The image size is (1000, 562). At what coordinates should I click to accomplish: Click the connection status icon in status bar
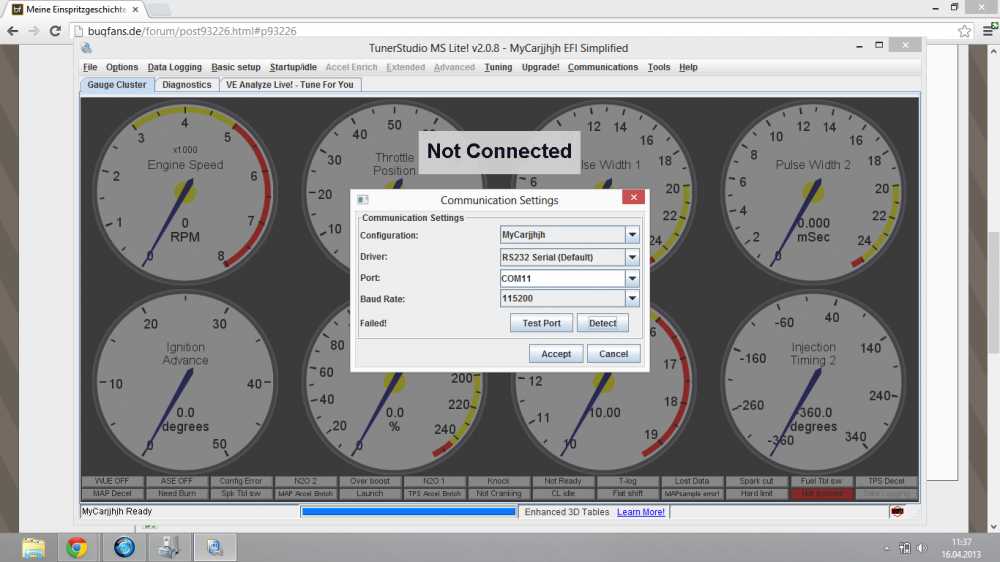tap(897, 512)
